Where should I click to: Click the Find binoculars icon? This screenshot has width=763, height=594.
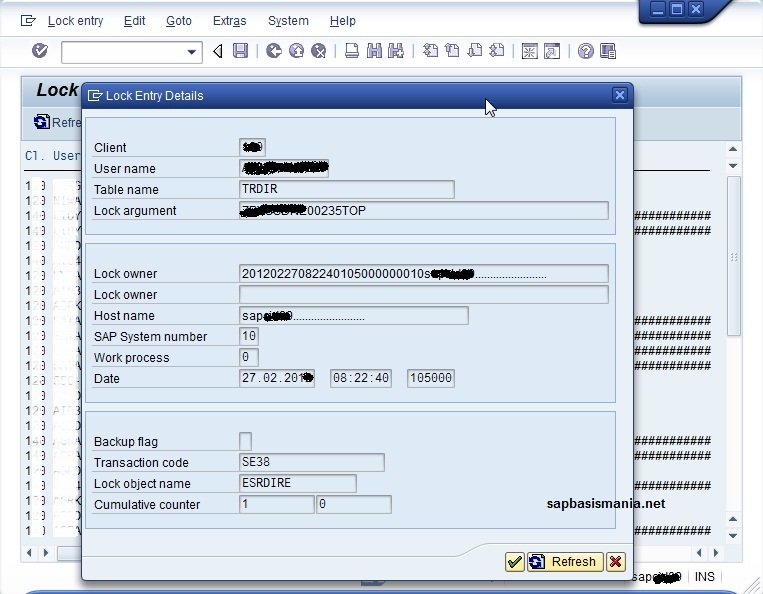374,51
